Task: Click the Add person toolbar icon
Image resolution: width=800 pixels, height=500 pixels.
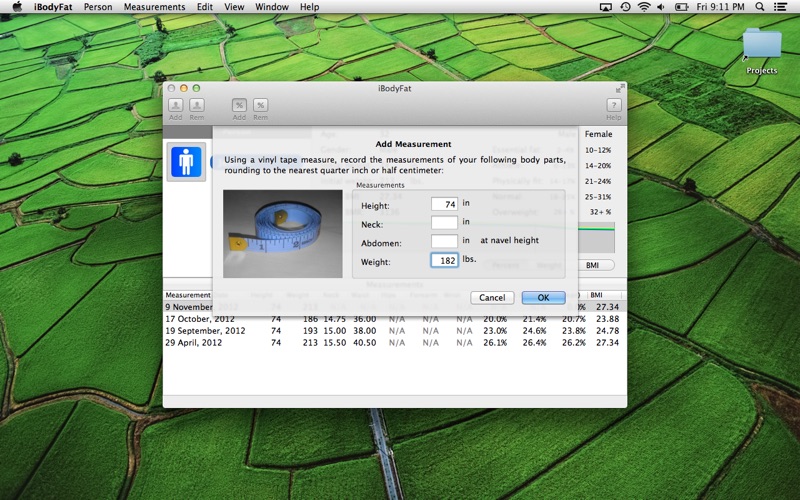Action: click(176, 105)
